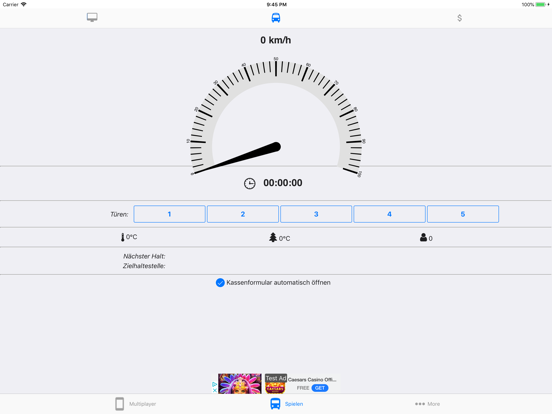Click the Caesars Casino ad title text
The height and width of the screenshot is (414, 552).
(x=312, y=380)
